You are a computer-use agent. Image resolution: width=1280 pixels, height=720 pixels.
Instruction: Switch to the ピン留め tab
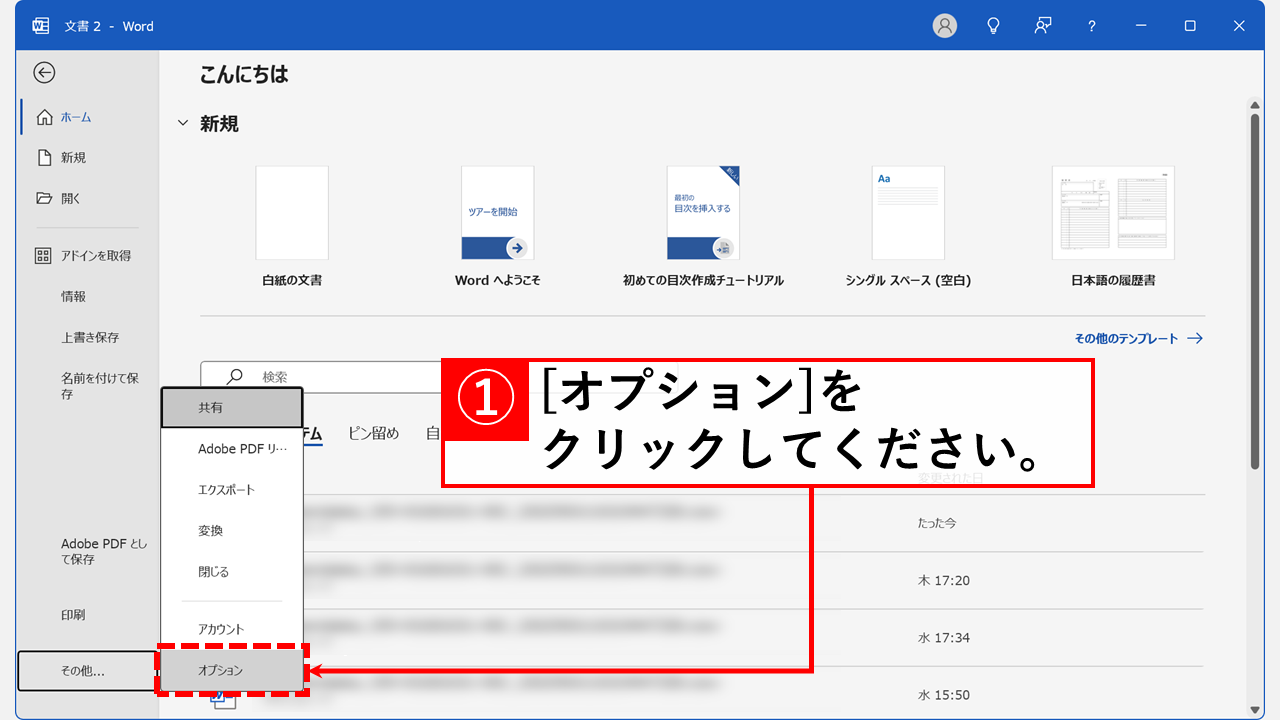[373, 433]
